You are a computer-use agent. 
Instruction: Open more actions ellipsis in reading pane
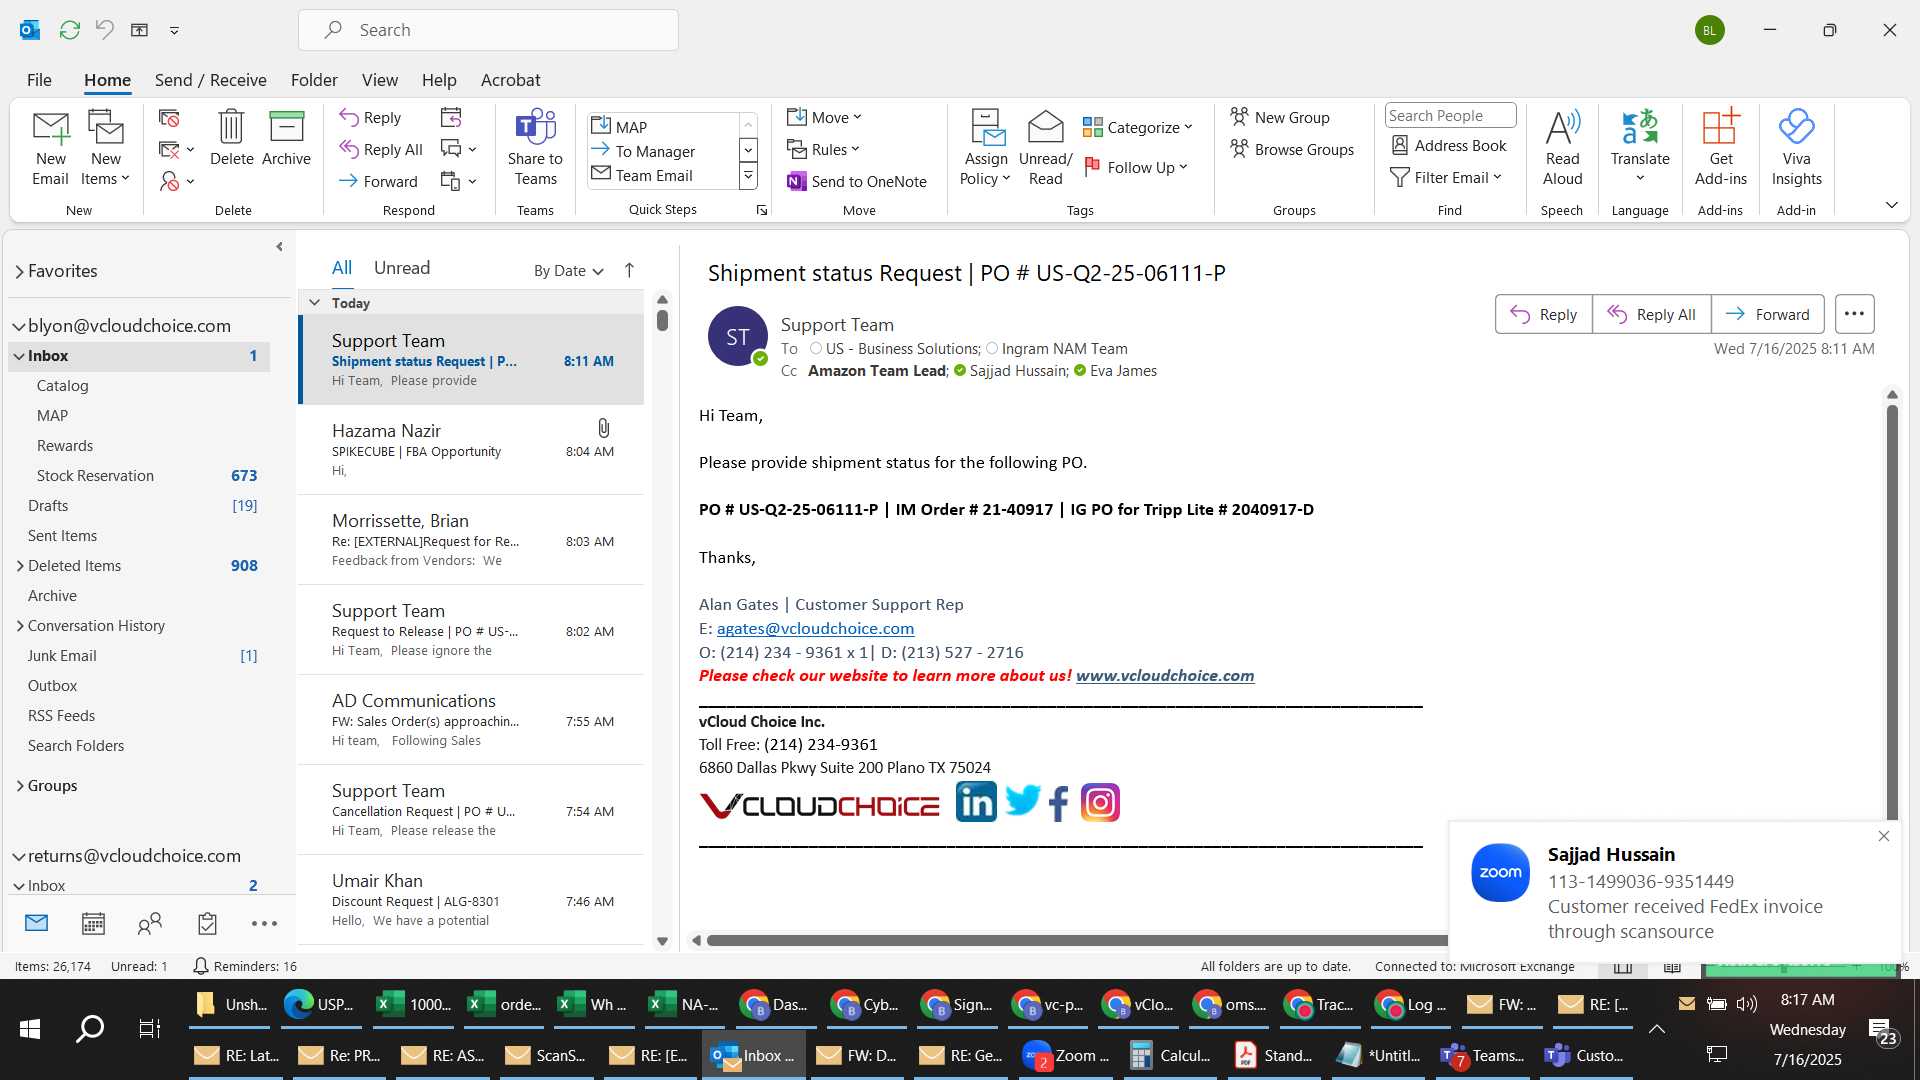(1854, 314)
